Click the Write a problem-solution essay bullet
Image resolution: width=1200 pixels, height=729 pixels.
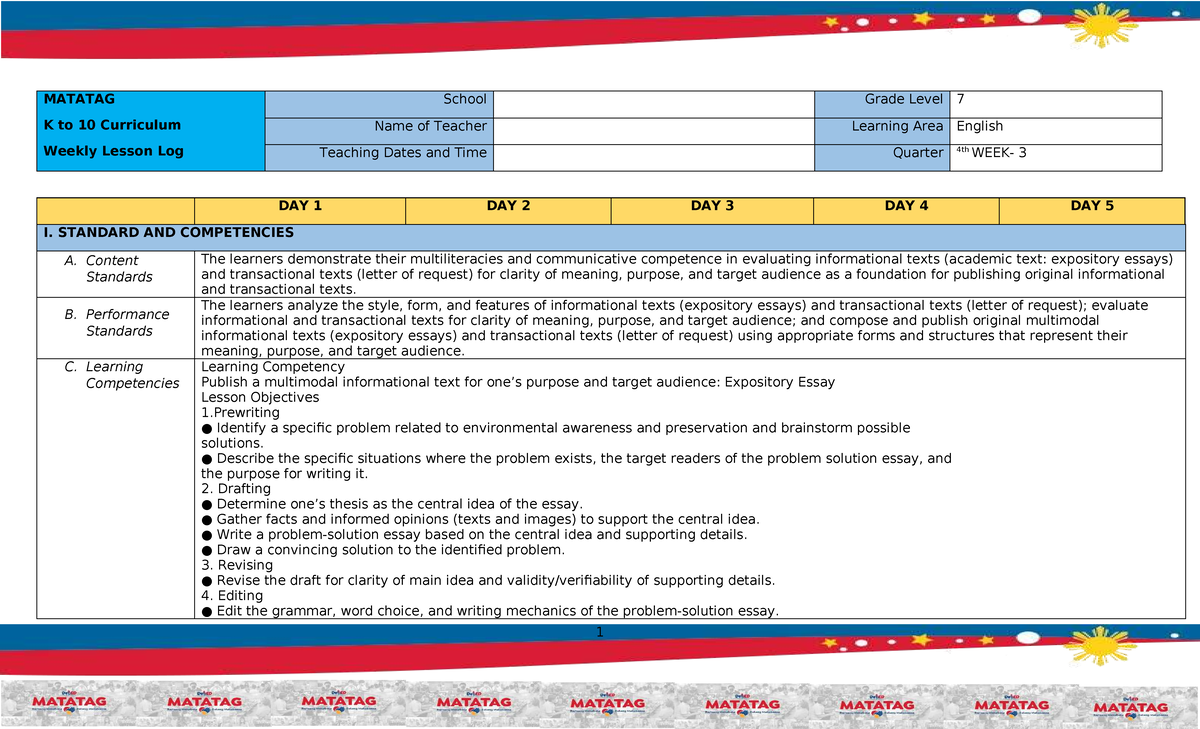(474, 534)
